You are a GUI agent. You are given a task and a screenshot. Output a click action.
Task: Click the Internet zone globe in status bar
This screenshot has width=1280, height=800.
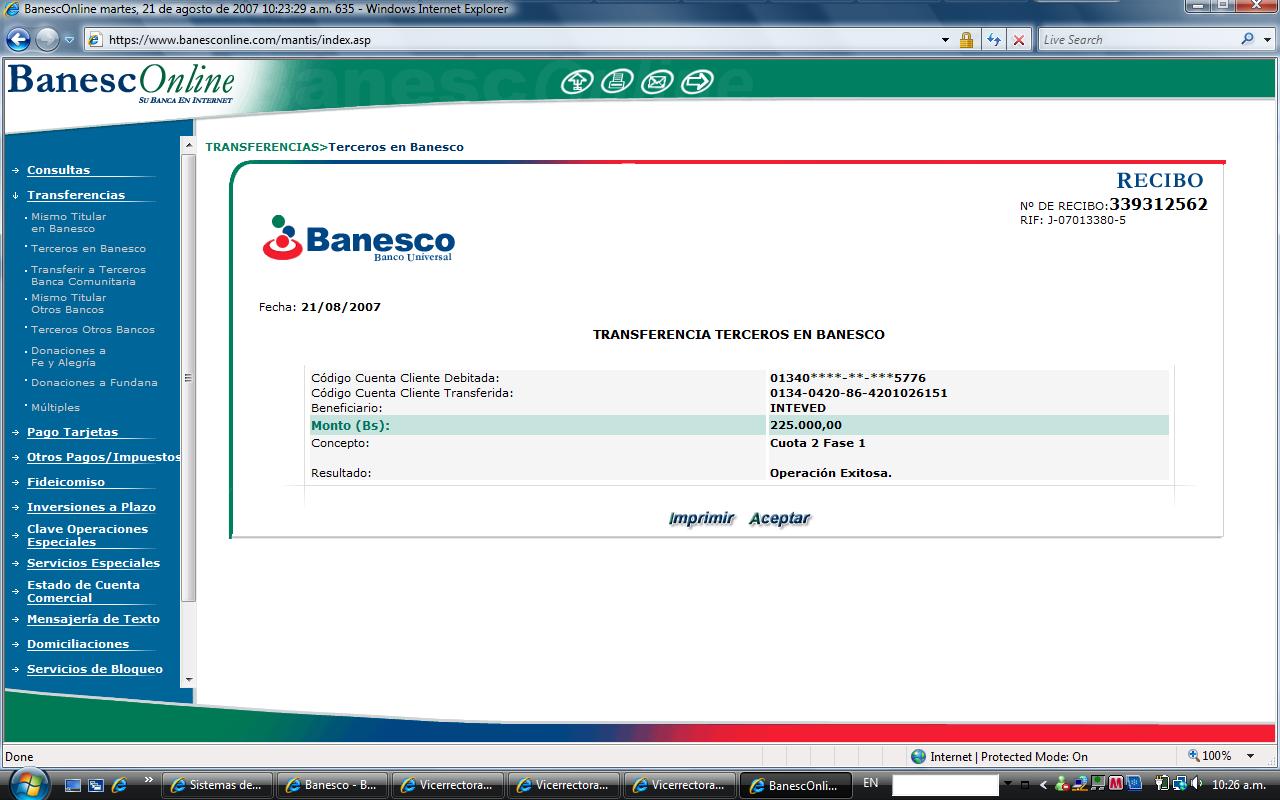918,756
